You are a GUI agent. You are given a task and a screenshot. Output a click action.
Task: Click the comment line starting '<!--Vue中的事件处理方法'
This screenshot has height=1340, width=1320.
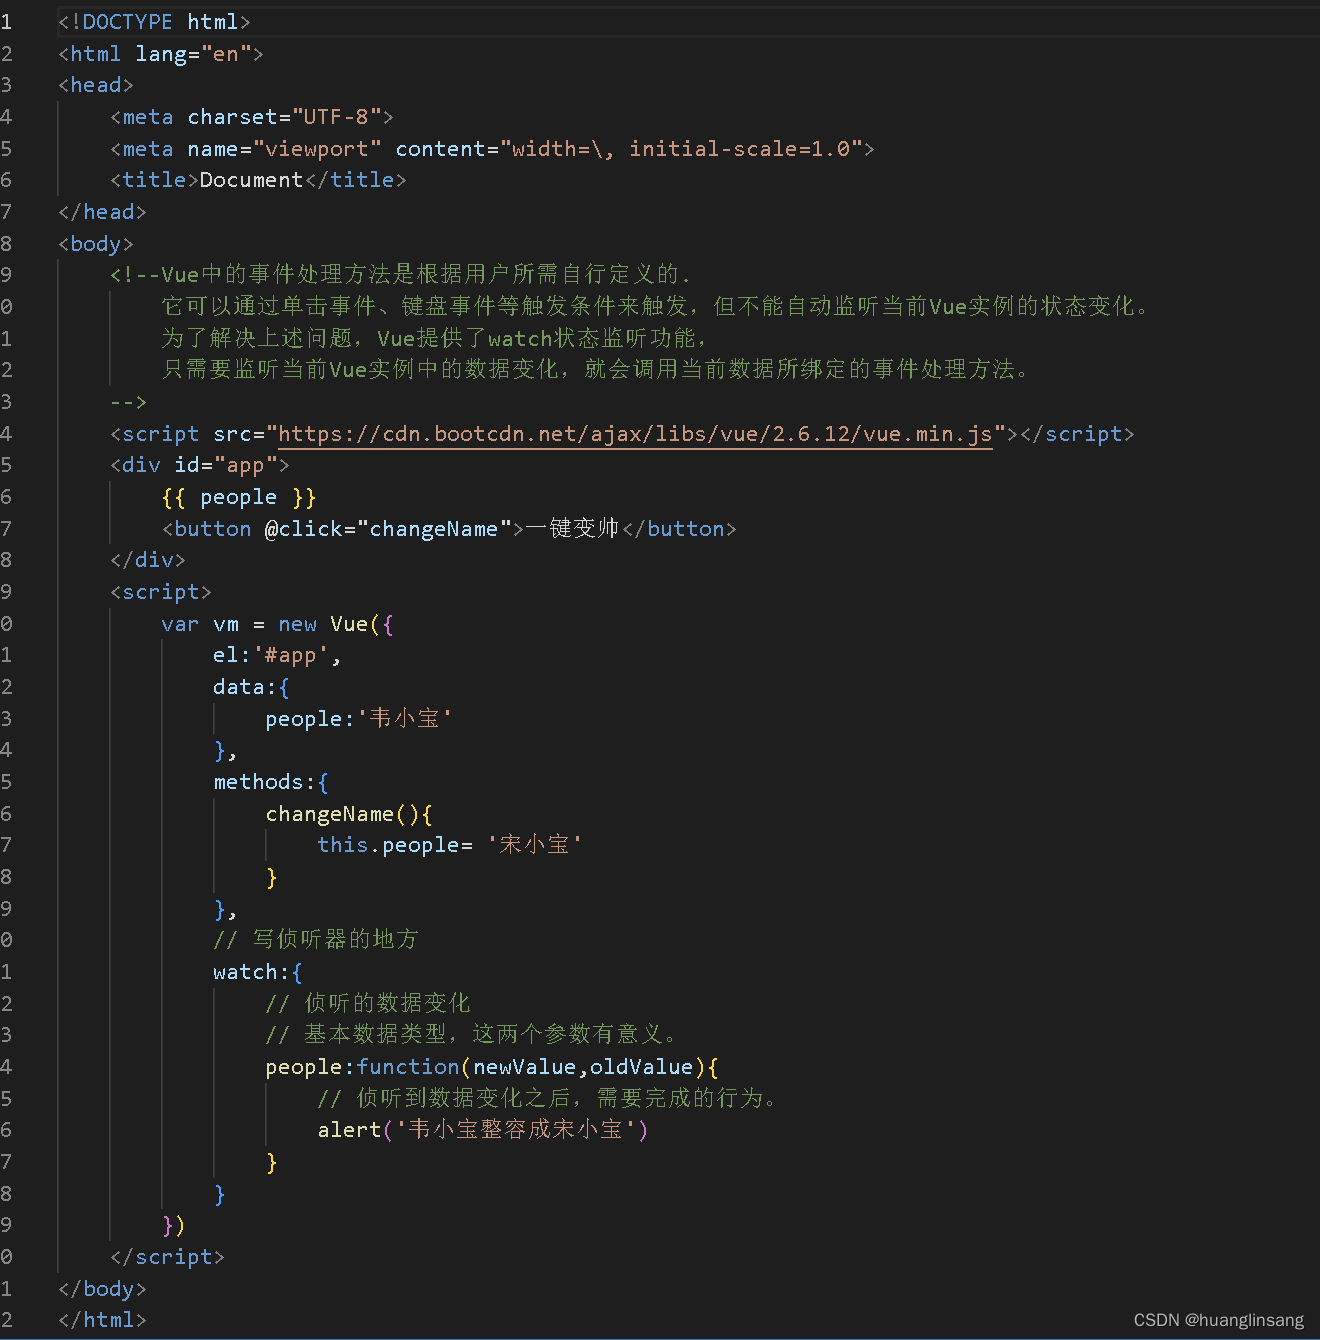[x=400, y=275]
